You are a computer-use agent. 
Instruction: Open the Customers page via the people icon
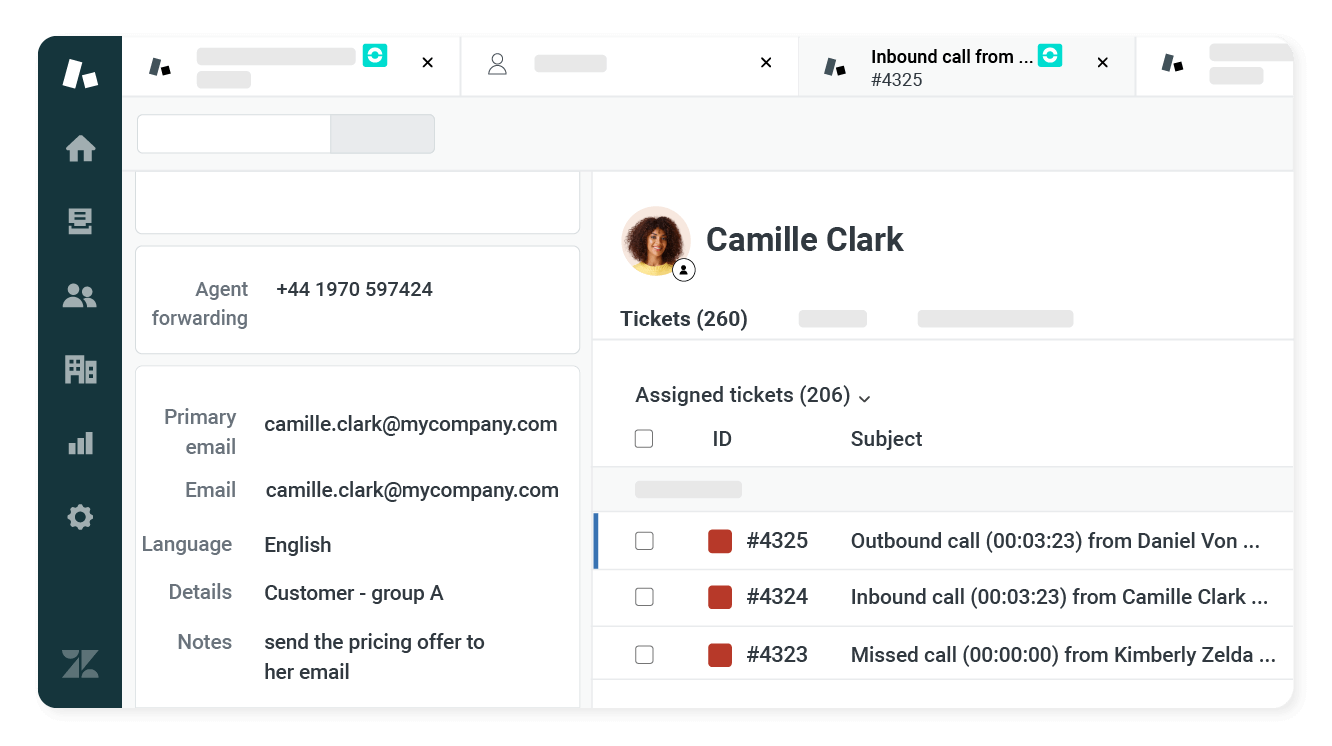tap(79, 295)
